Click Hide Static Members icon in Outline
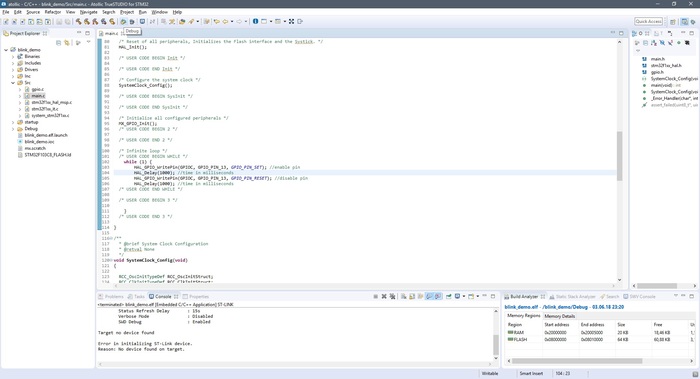700x379 pixels. 671,43
